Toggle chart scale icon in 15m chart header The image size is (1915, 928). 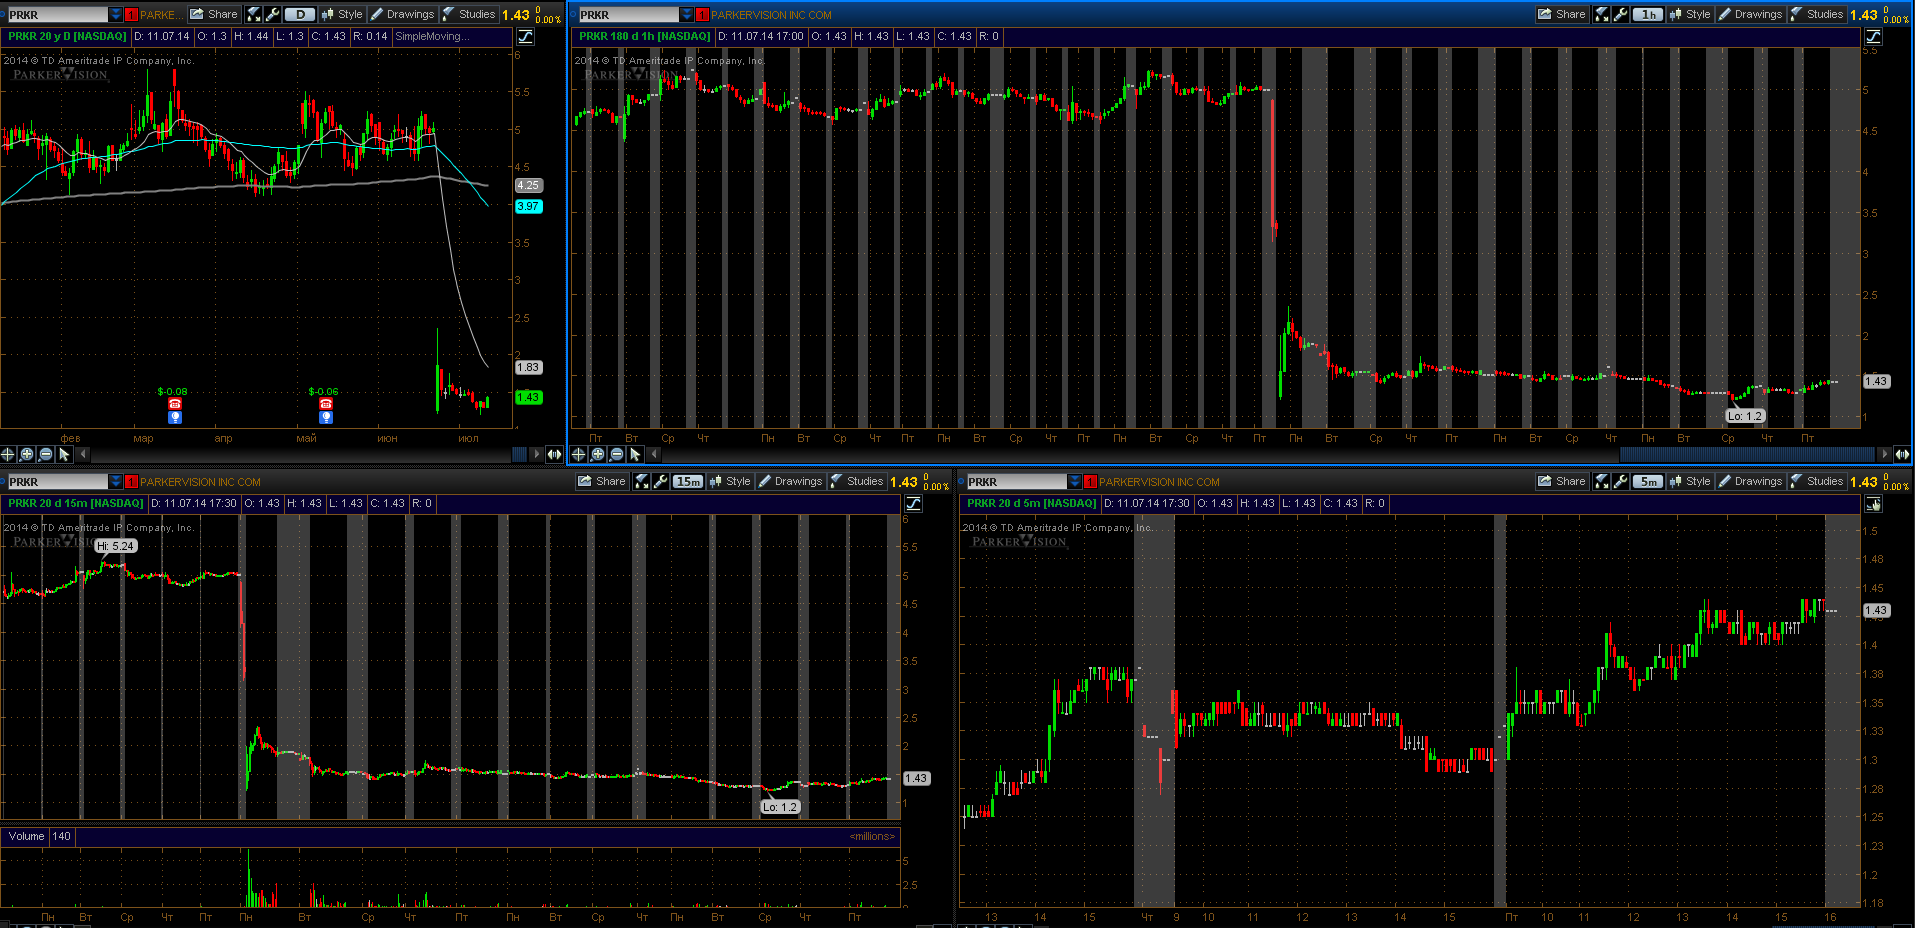(x=914, y=504)
